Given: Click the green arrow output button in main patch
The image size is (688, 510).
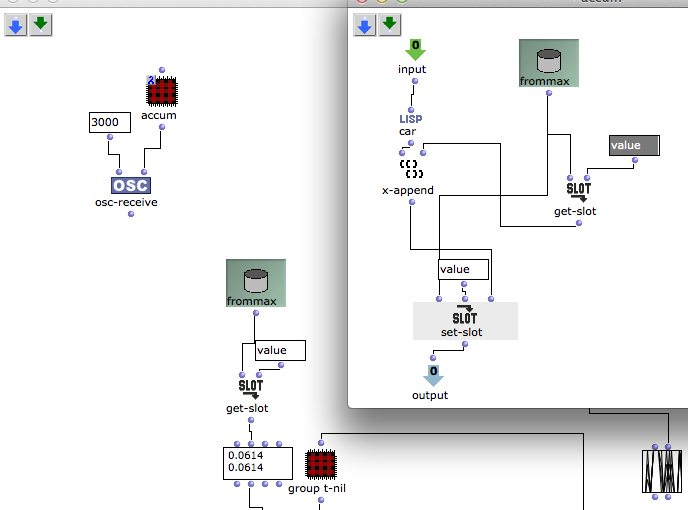Looking at the screenshot, I should 41,25.
